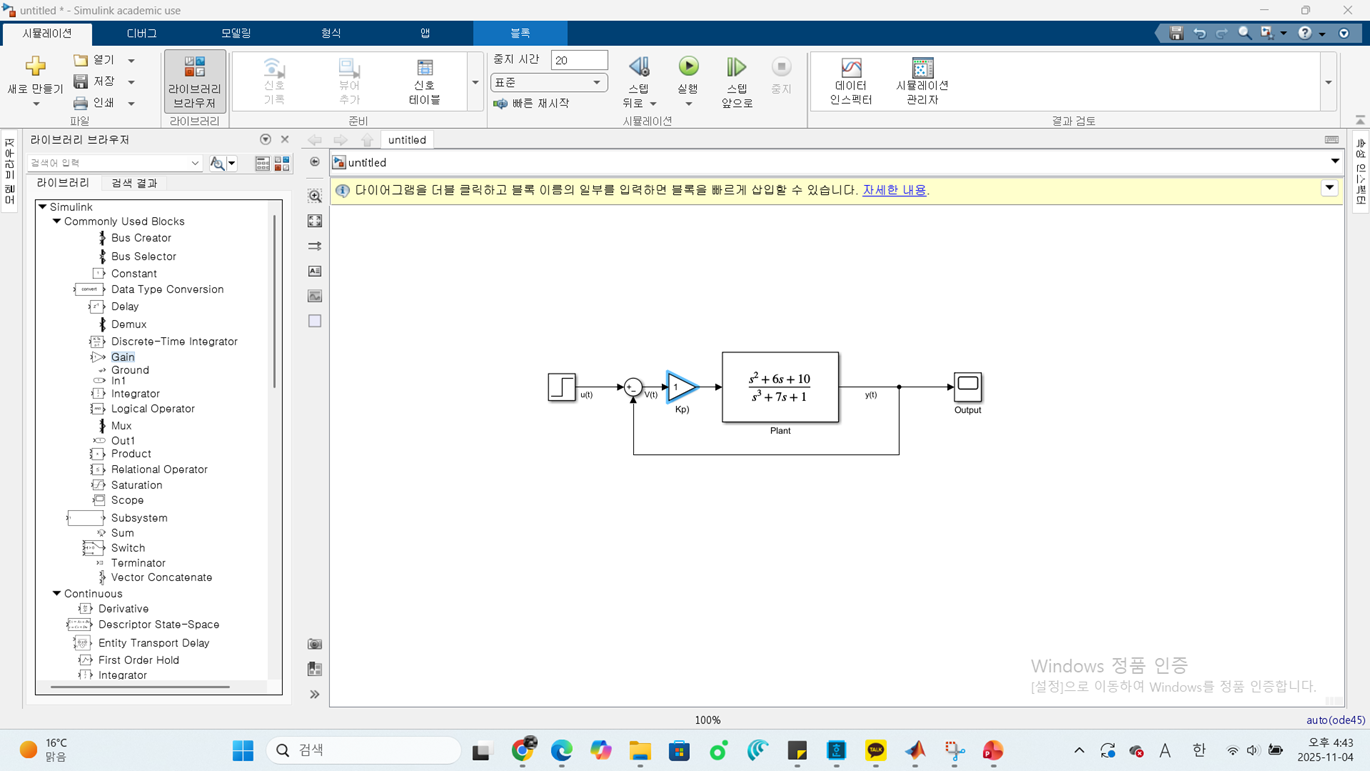Open 시뮬레이션 관리자 (Simulation Manager)
This screenshot has height=771, width=1370.
tap(922, 81)
